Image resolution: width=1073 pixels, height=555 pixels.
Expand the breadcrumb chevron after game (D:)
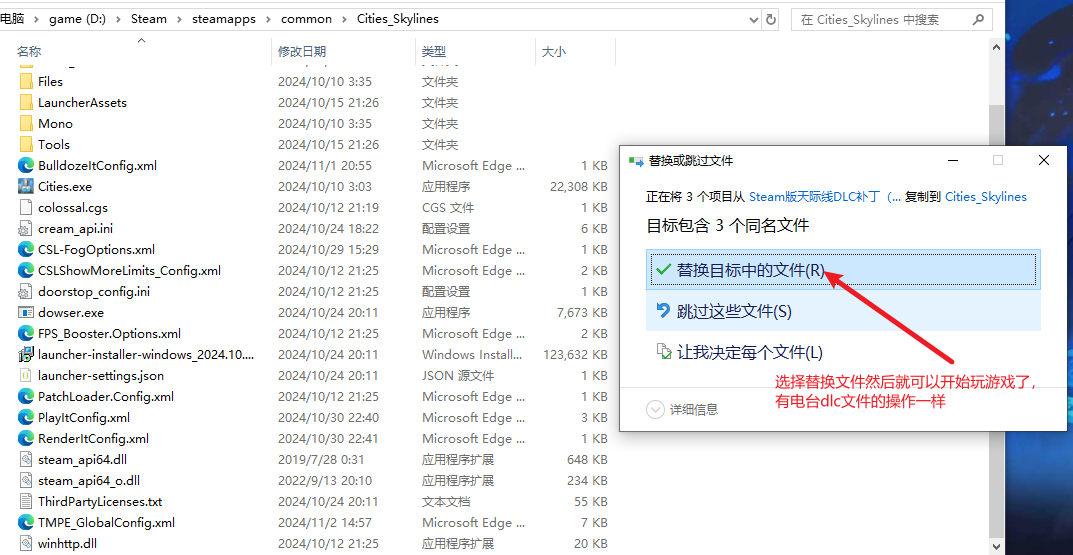pos(118,19)
